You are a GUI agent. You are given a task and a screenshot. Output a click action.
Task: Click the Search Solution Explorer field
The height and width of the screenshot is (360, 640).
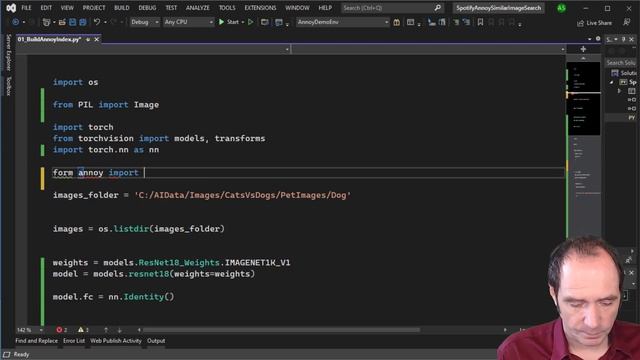[620, 62]
